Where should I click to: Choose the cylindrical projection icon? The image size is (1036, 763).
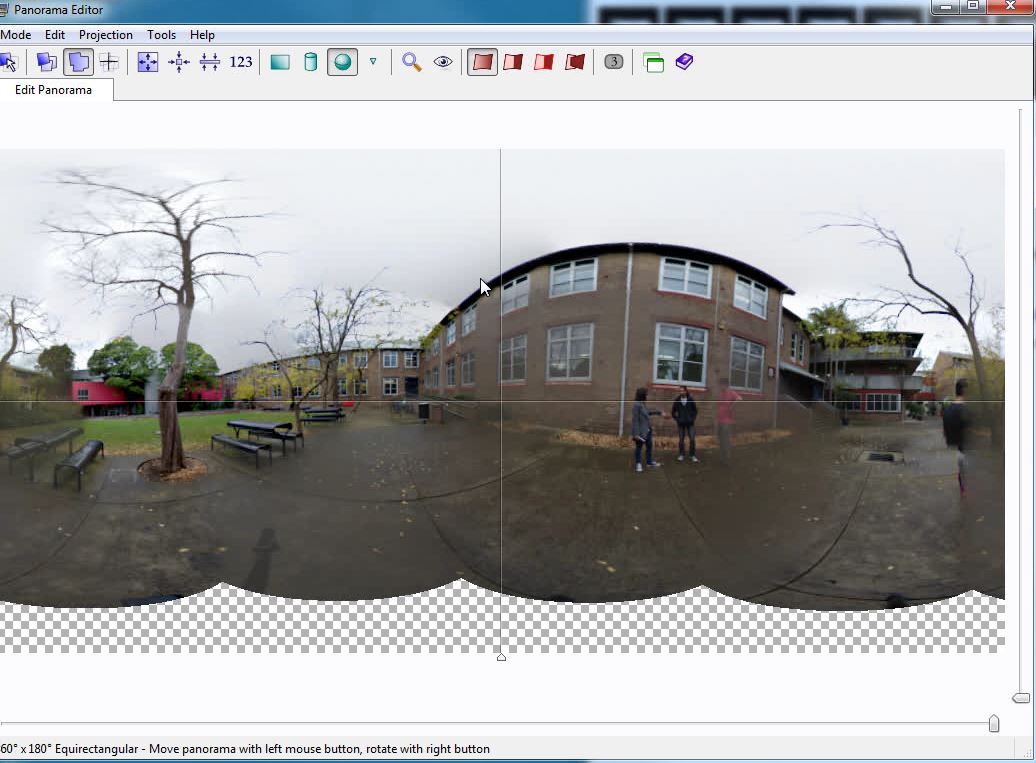pos(310,62)
